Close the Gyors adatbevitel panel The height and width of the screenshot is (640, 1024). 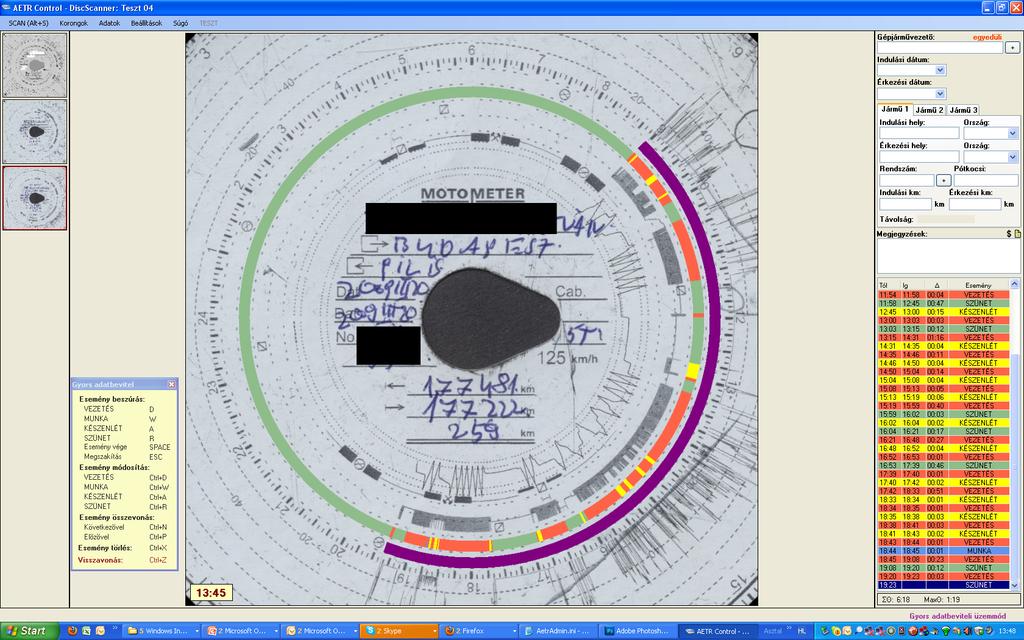click(171, 385)
